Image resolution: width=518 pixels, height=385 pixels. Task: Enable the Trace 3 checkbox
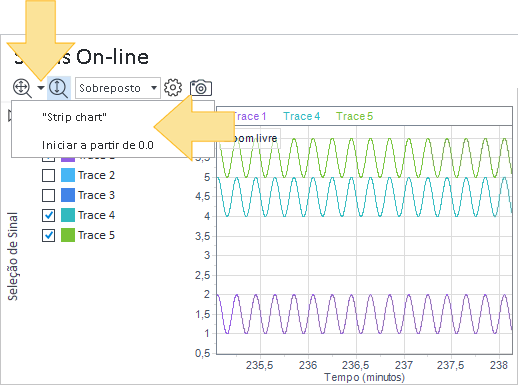pyautogui.click(x=49, y=195)
